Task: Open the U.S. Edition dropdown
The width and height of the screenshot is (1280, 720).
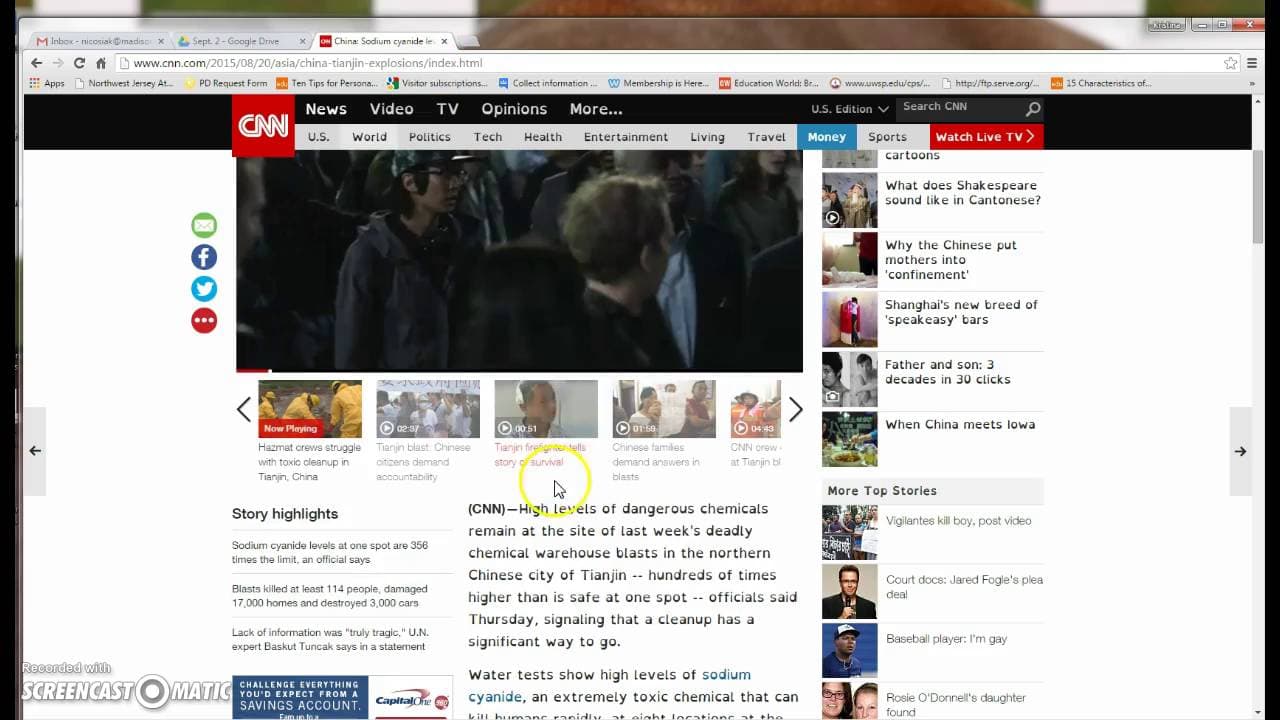Action: tap(849, 109)
